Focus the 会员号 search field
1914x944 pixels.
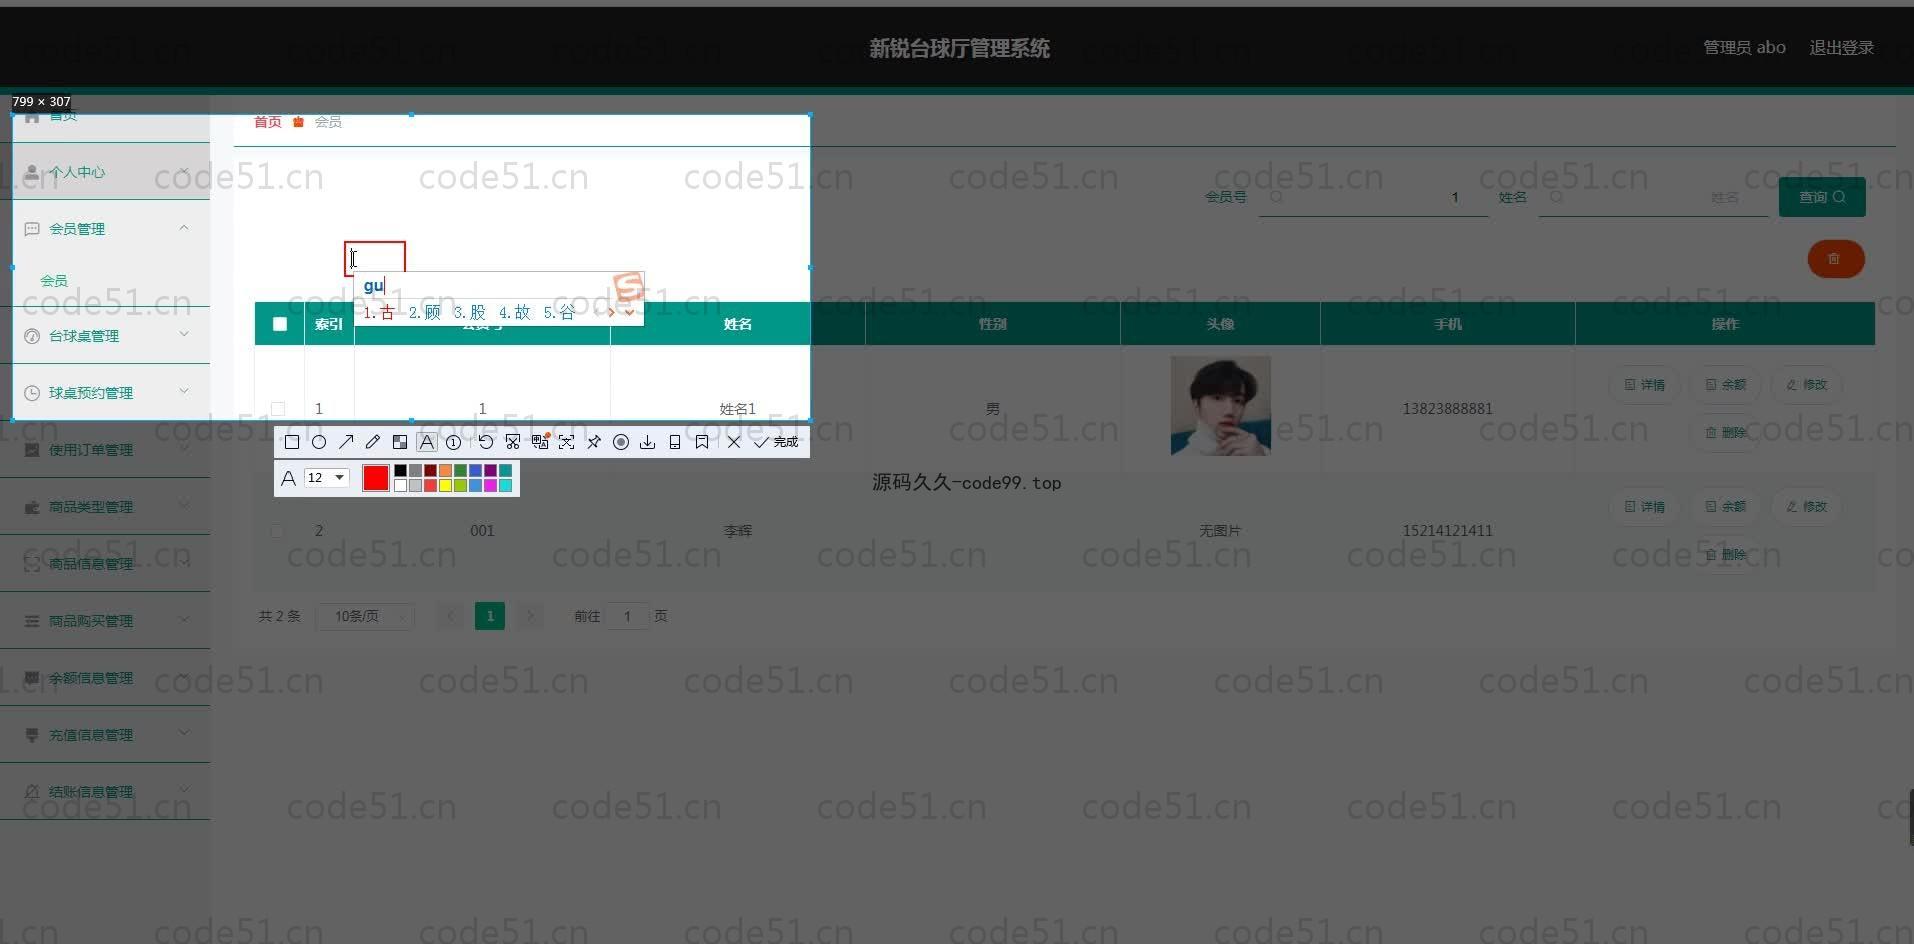tap(1373, 197)
